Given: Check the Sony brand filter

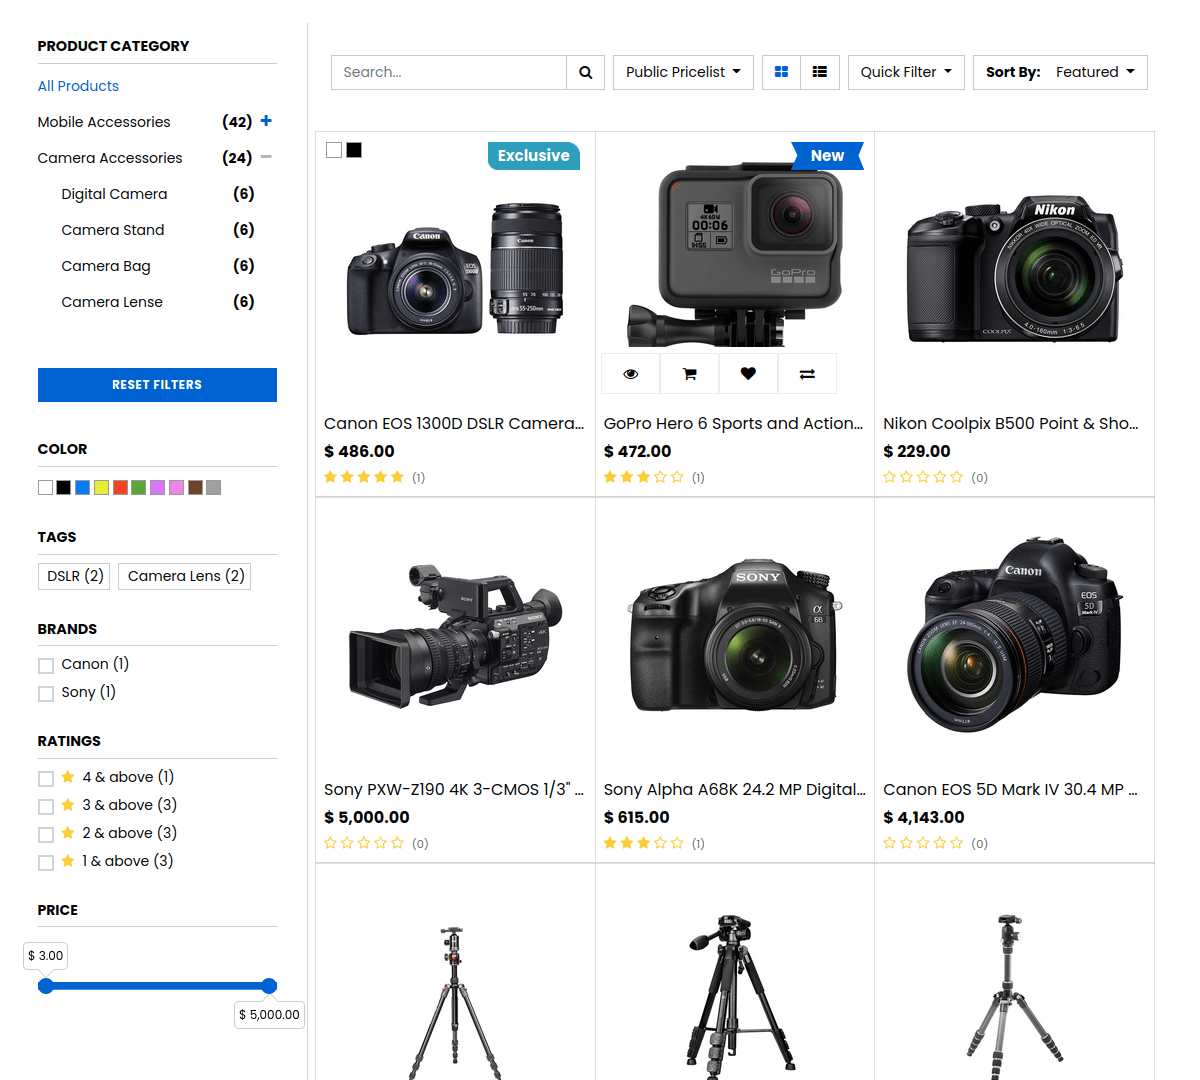Looking at the screenshot, I should coord(46,693).
